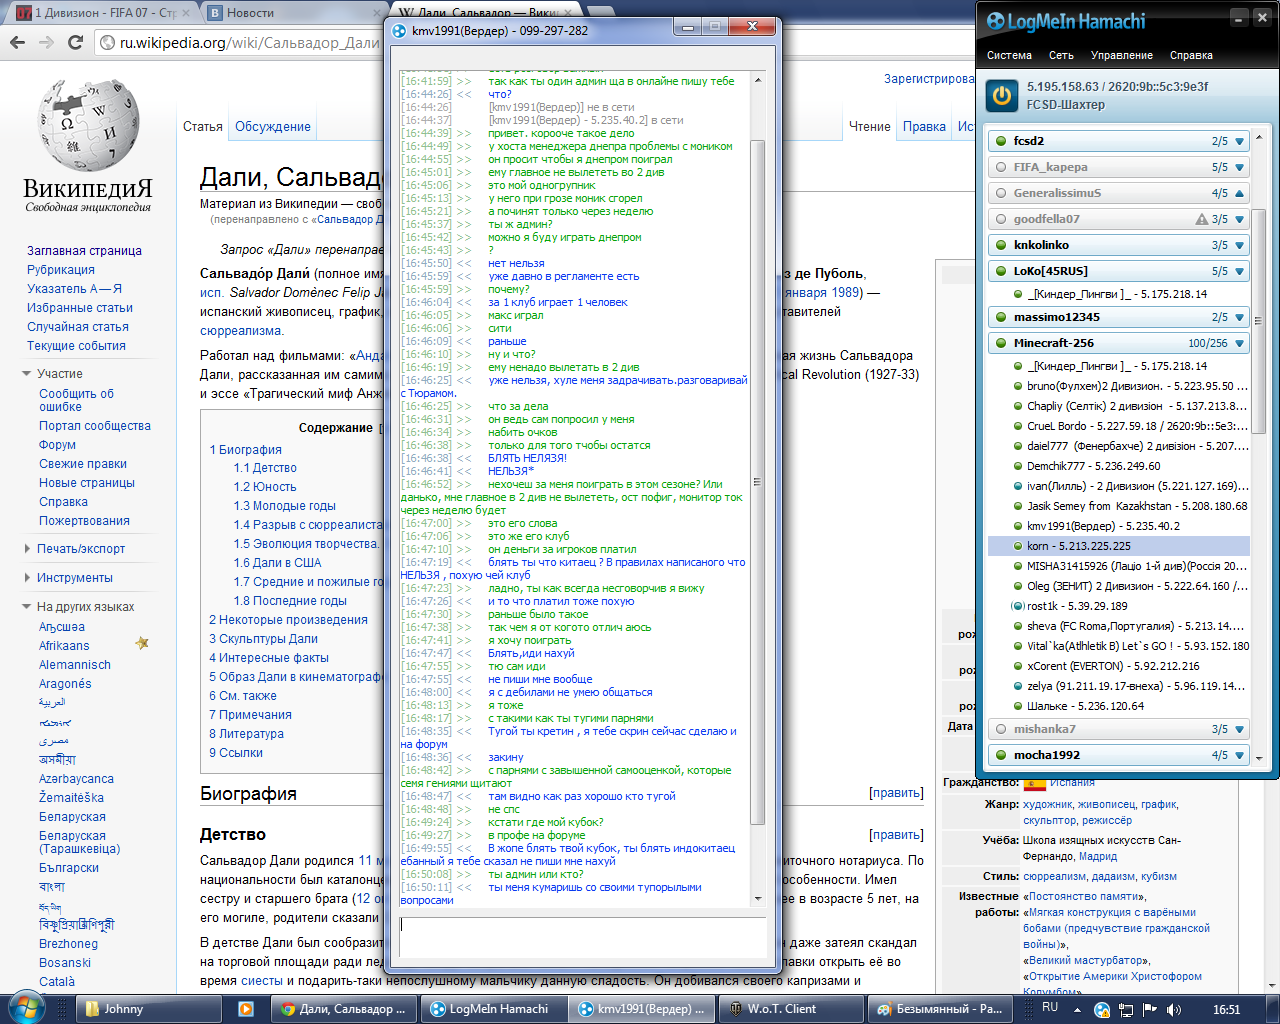Switch to Безымянный Paint taskbar item
Screen dimensions: 1280x1024
coord(938,1009)
